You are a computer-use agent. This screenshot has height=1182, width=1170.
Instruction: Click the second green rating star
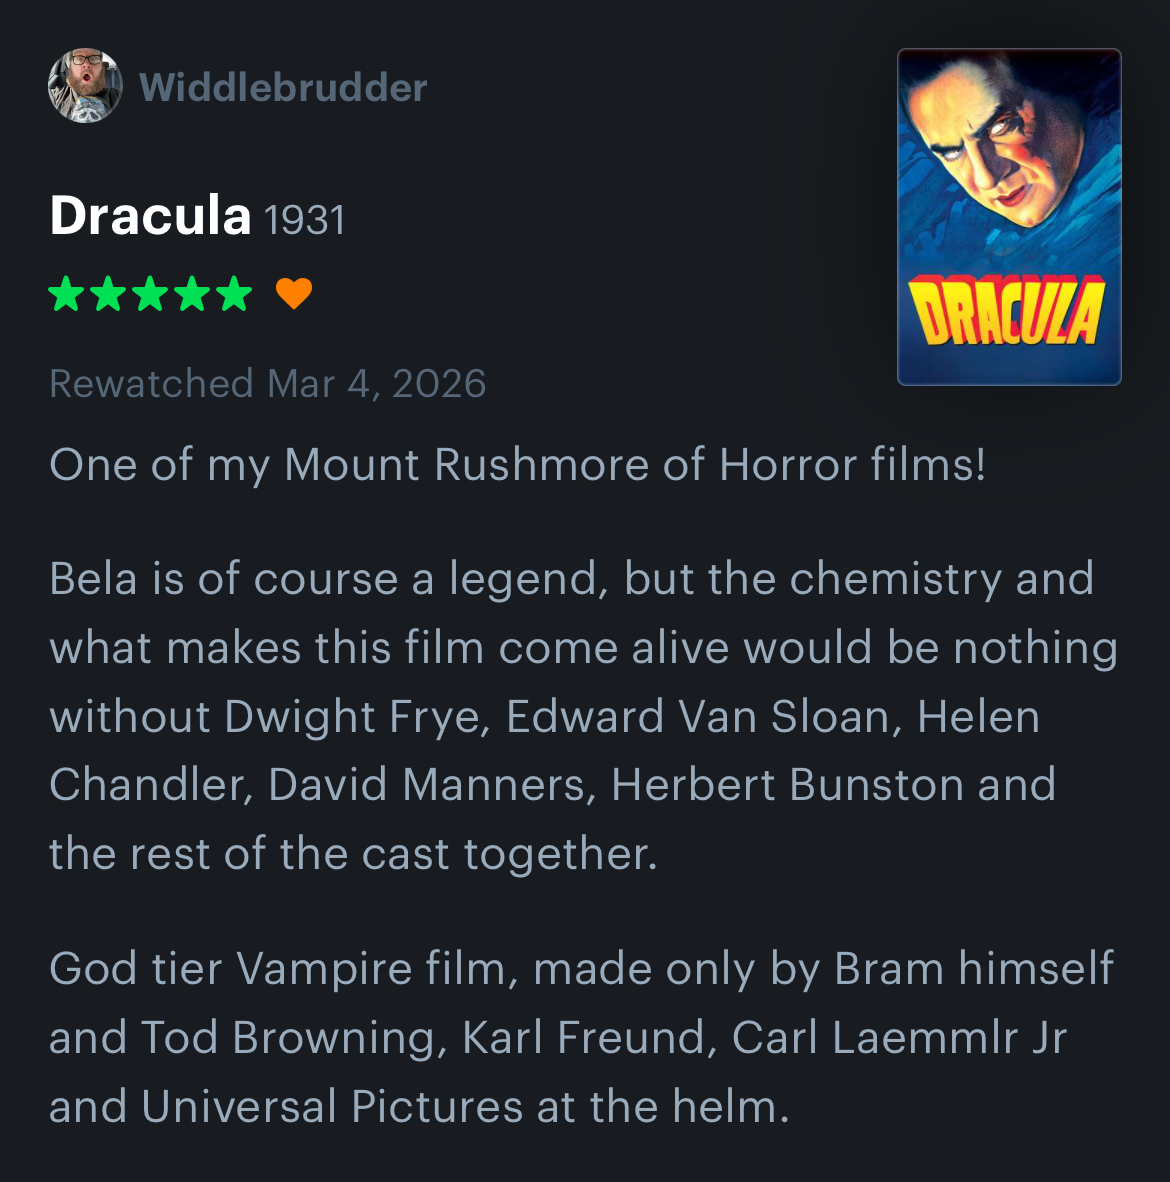pos(108,294)
